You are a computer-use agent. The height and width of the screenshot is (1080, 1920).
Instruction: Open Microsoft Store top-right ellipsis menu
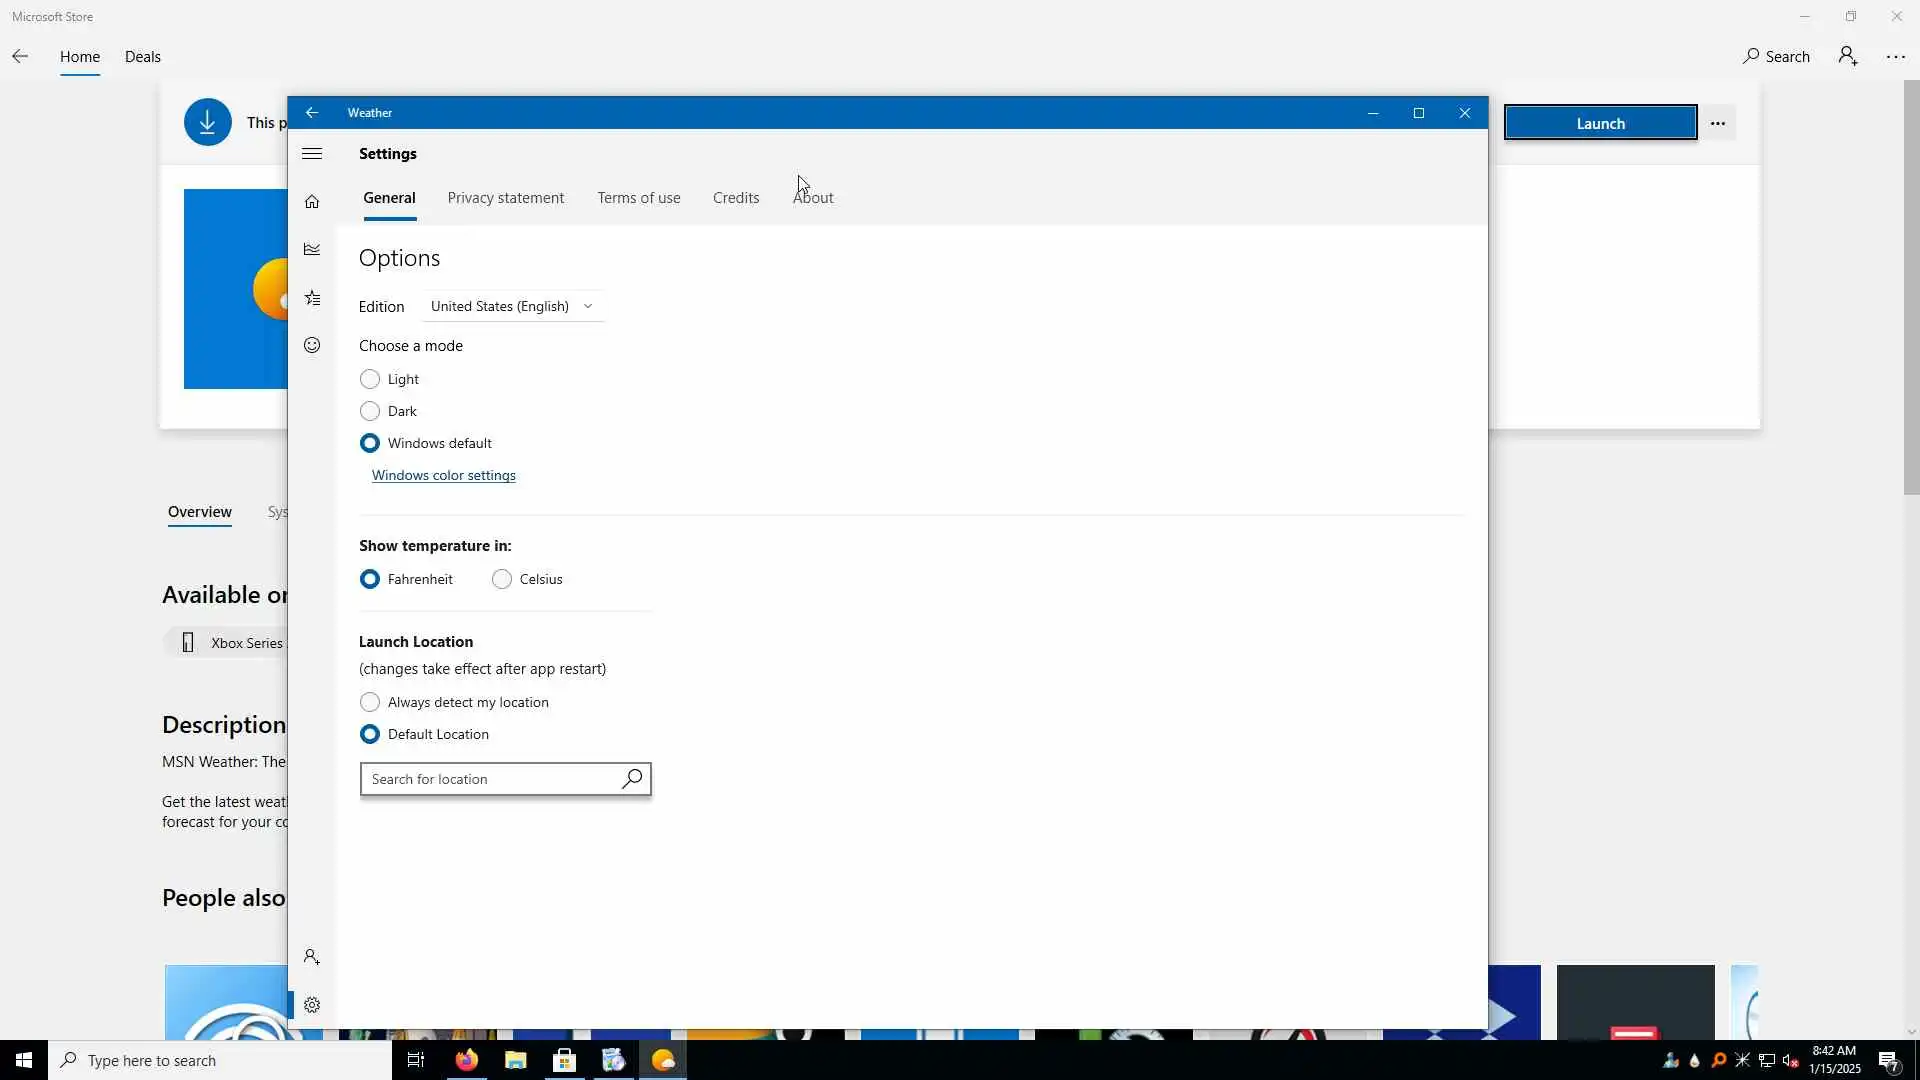(1895, 57)
